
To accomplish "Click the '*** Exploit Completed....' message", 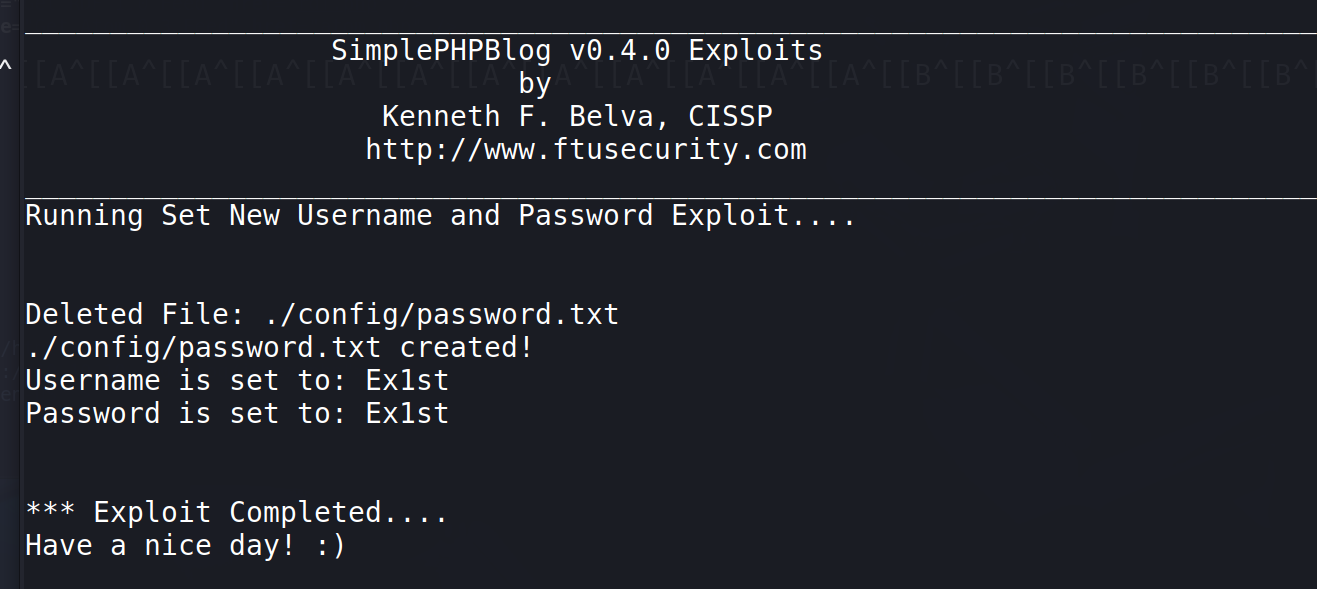I will [236, 512].
